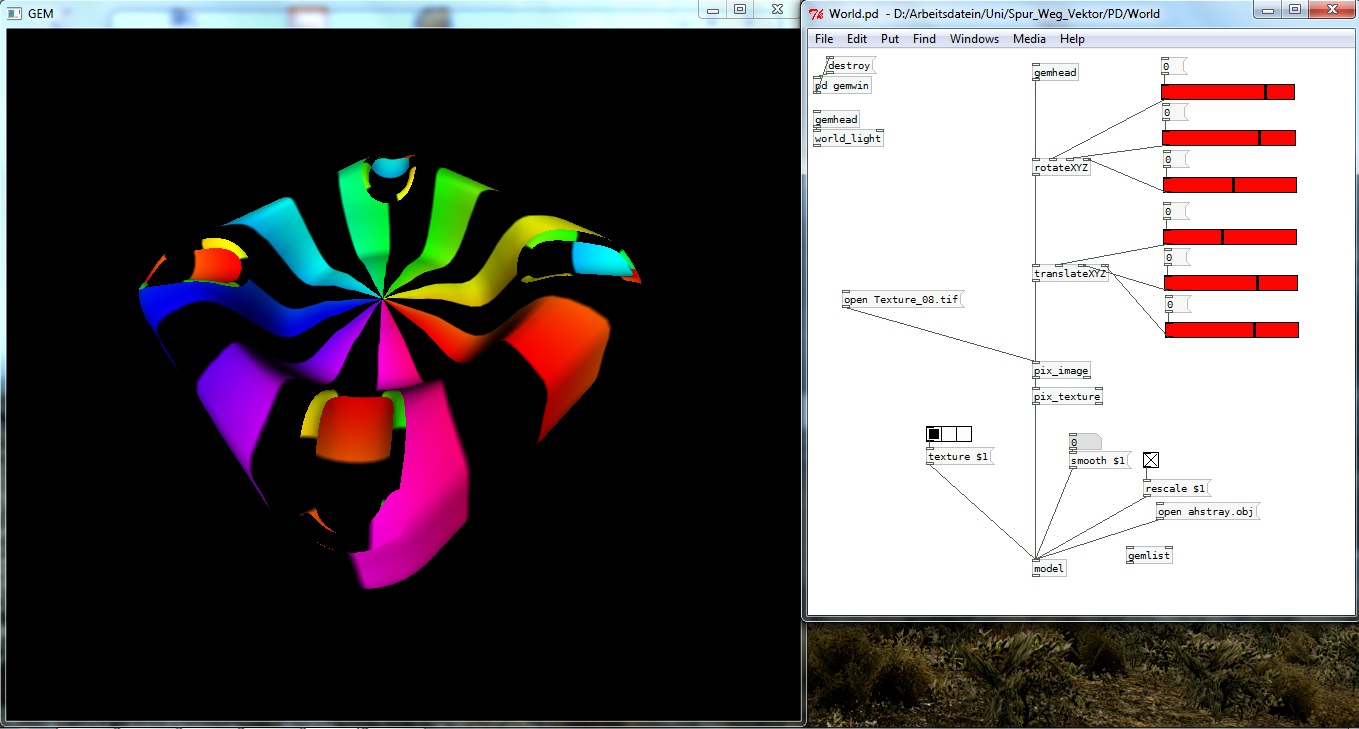Click the open Texture_08.tif message box

coord(902,300)
